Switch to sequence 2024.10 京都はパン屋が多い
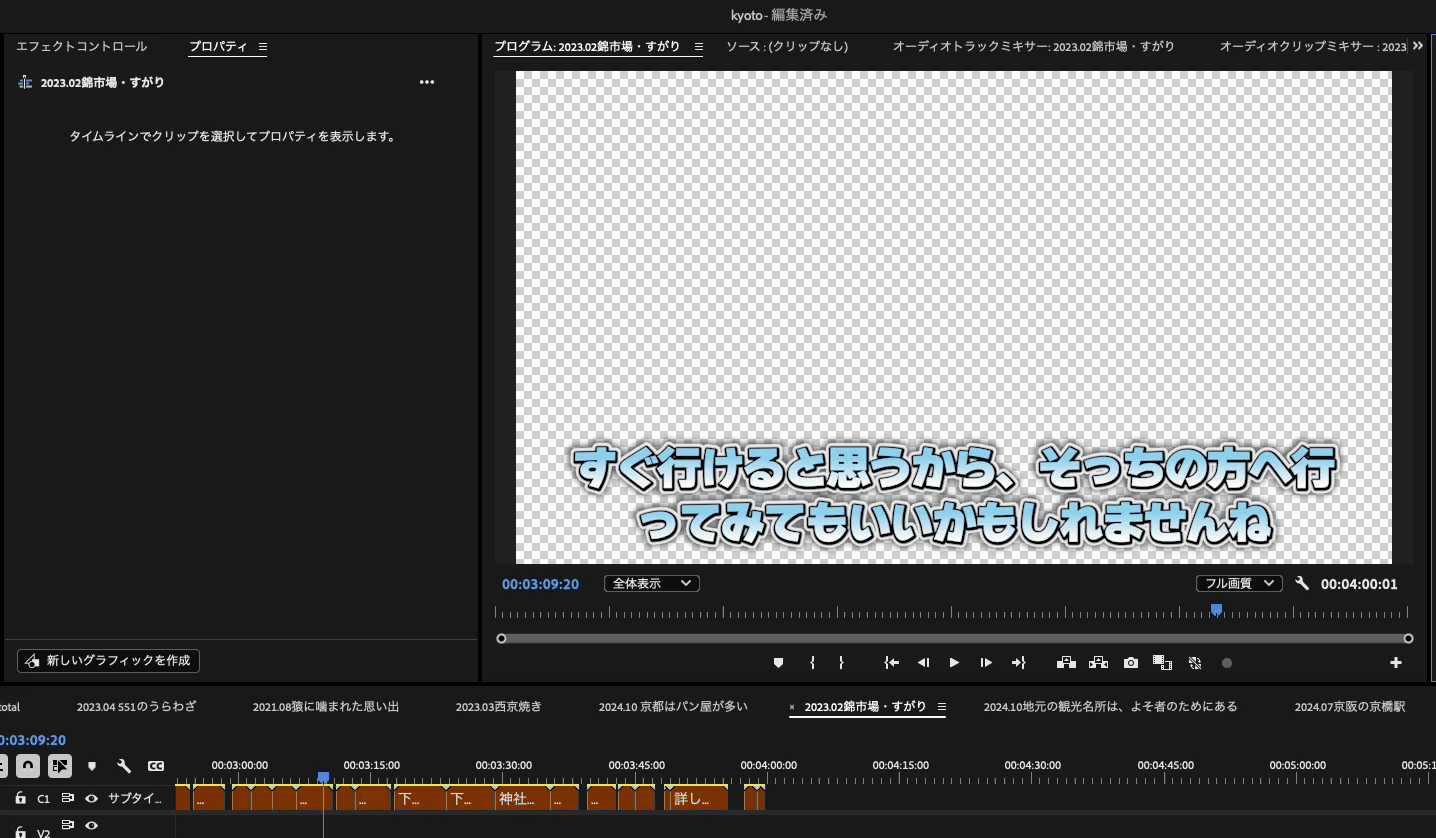 [x=673, y=706]
